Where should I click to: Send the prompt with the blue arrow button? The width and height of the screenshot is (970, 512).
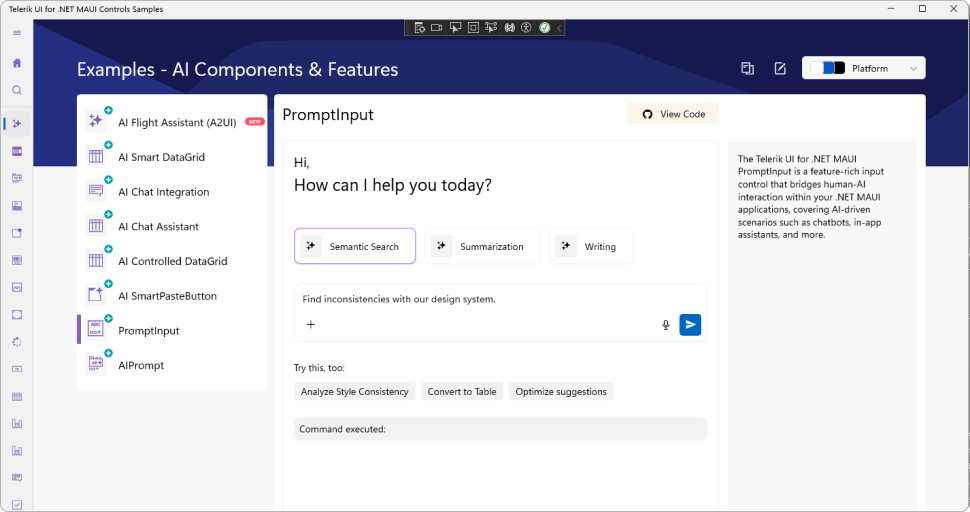690,325
